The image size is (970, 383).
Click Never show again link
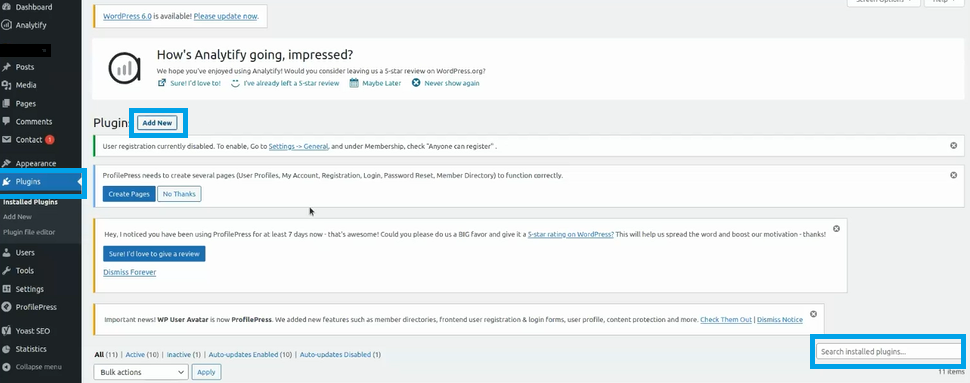(452, 83)
